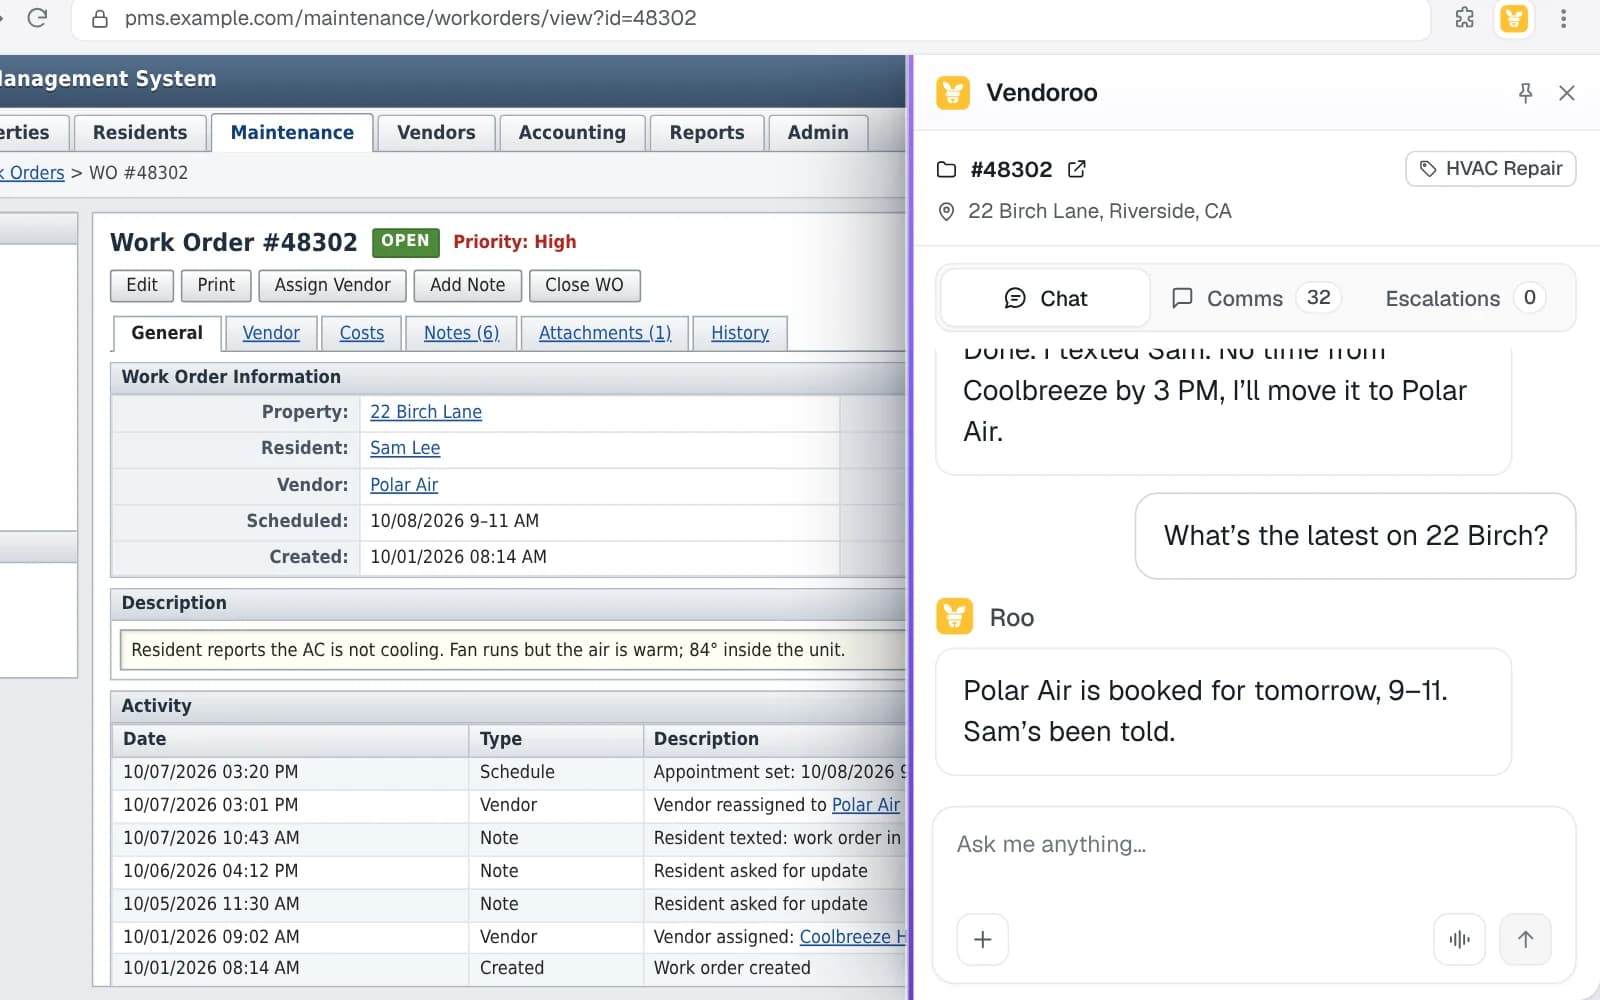Send the message with the up arrow
1600x1000 pixels.
(x=1525, y=939)
